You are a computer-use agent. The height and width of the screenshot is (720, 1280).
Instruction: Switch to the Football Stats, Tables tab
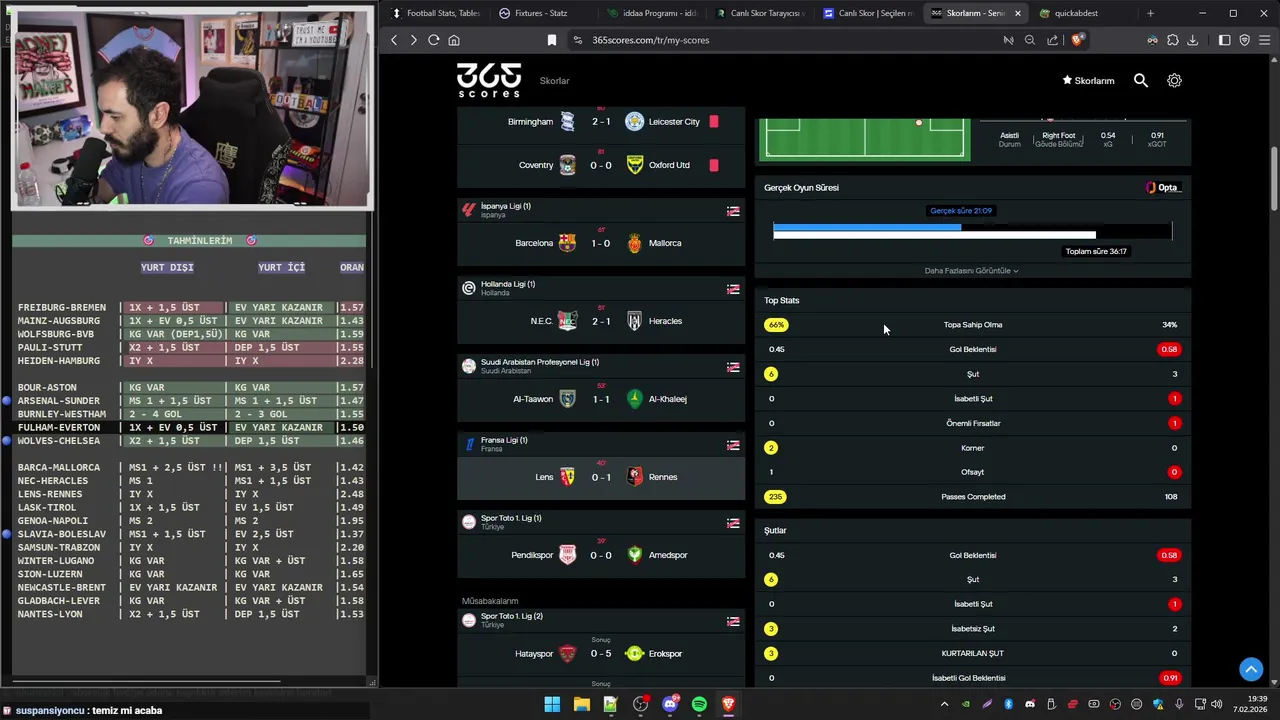436,13
